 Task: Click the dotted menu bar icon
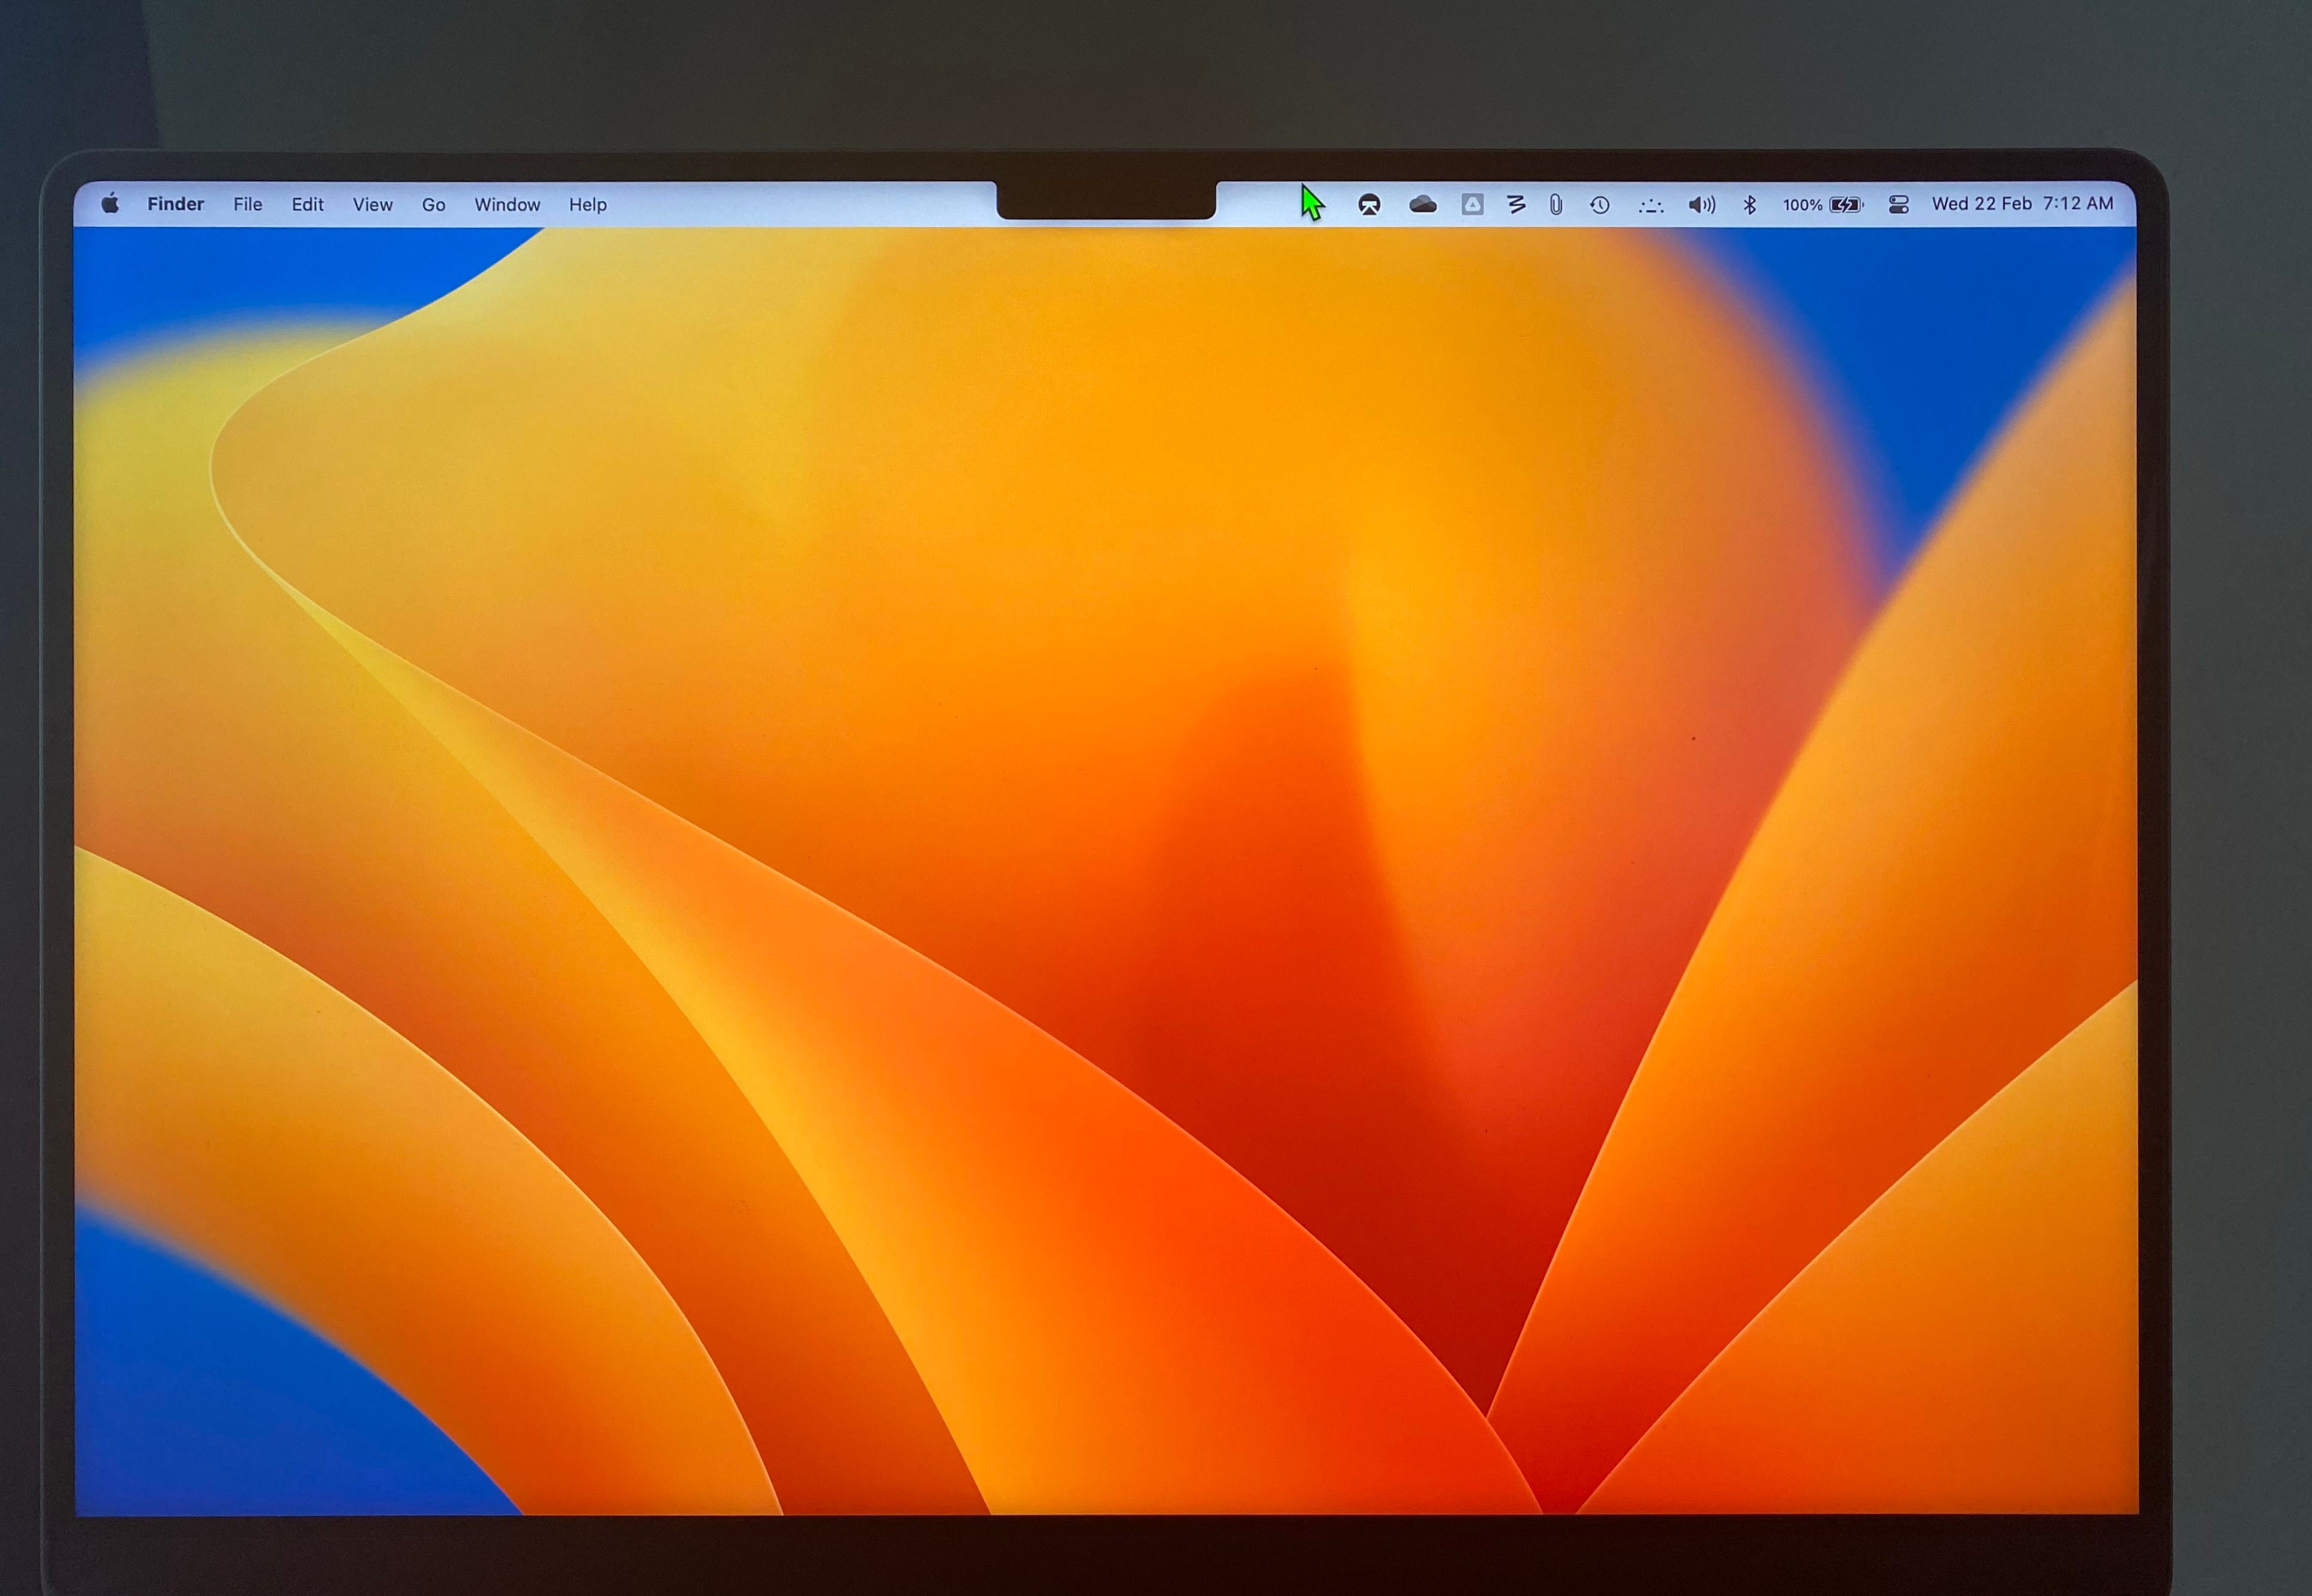(1651, 206)
